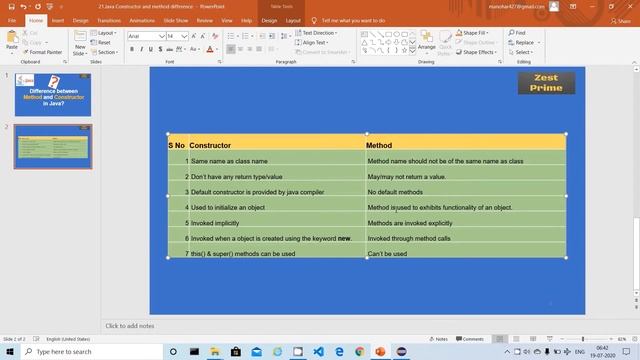This screenshot has width=640, height=360.
Task: Open the font size dropdown
Action: [x=184, y=36]
